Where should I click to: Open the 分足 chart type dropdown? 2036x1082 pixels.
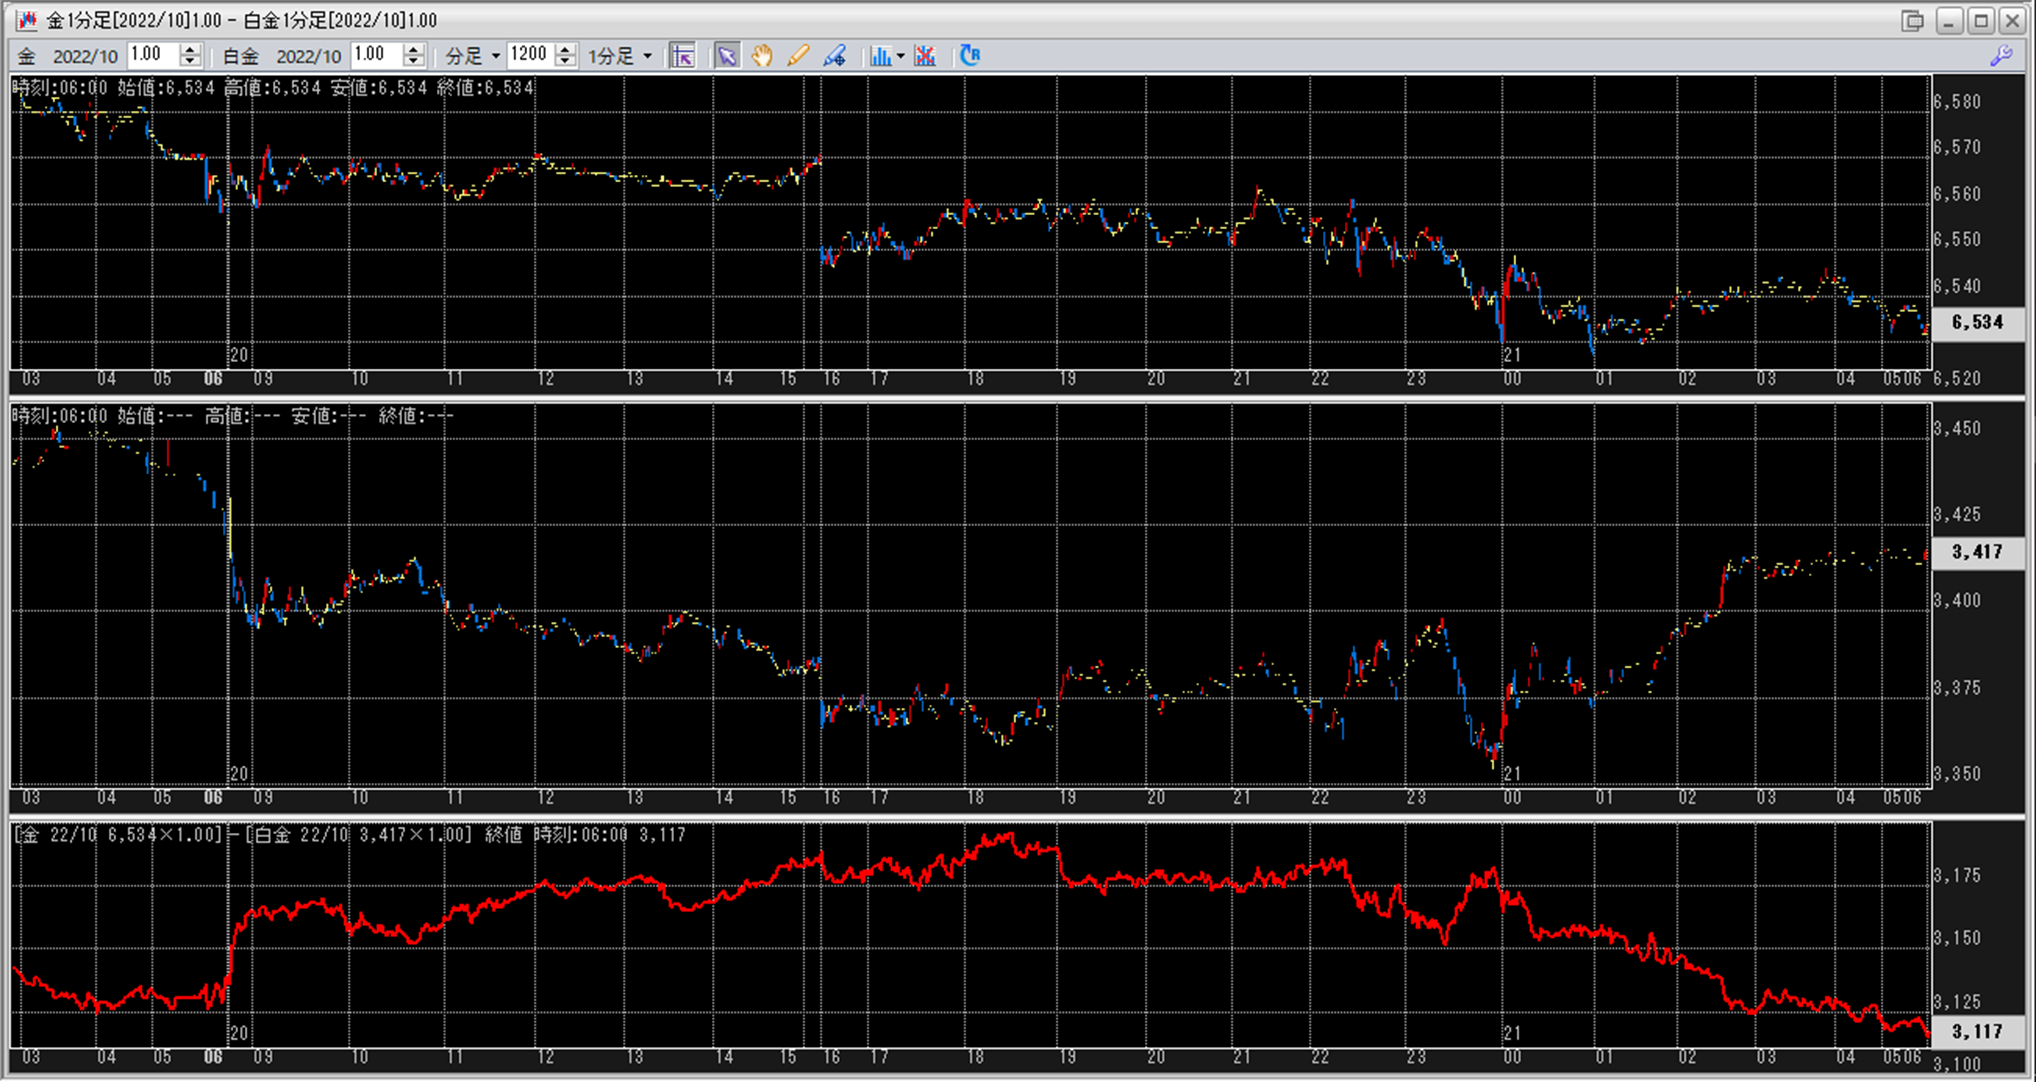[x=473, y=56]
